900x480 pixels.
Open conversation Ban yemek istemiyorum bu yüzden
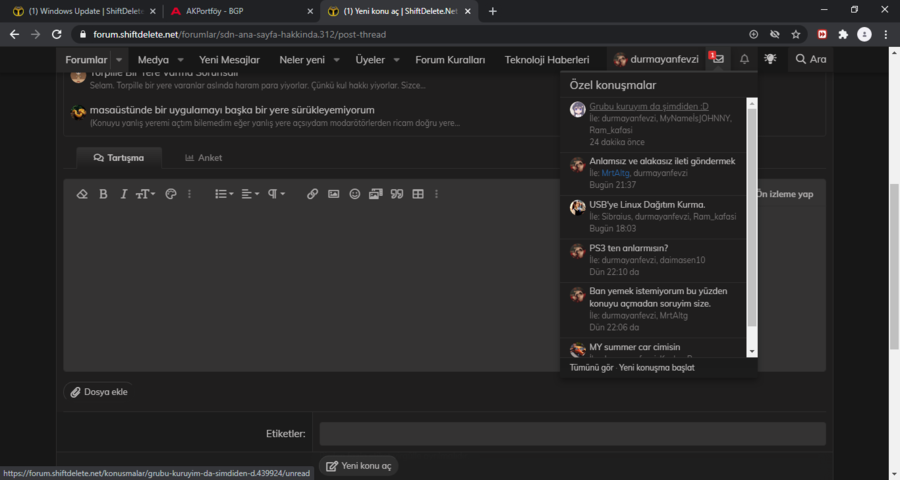click(658, 297)
